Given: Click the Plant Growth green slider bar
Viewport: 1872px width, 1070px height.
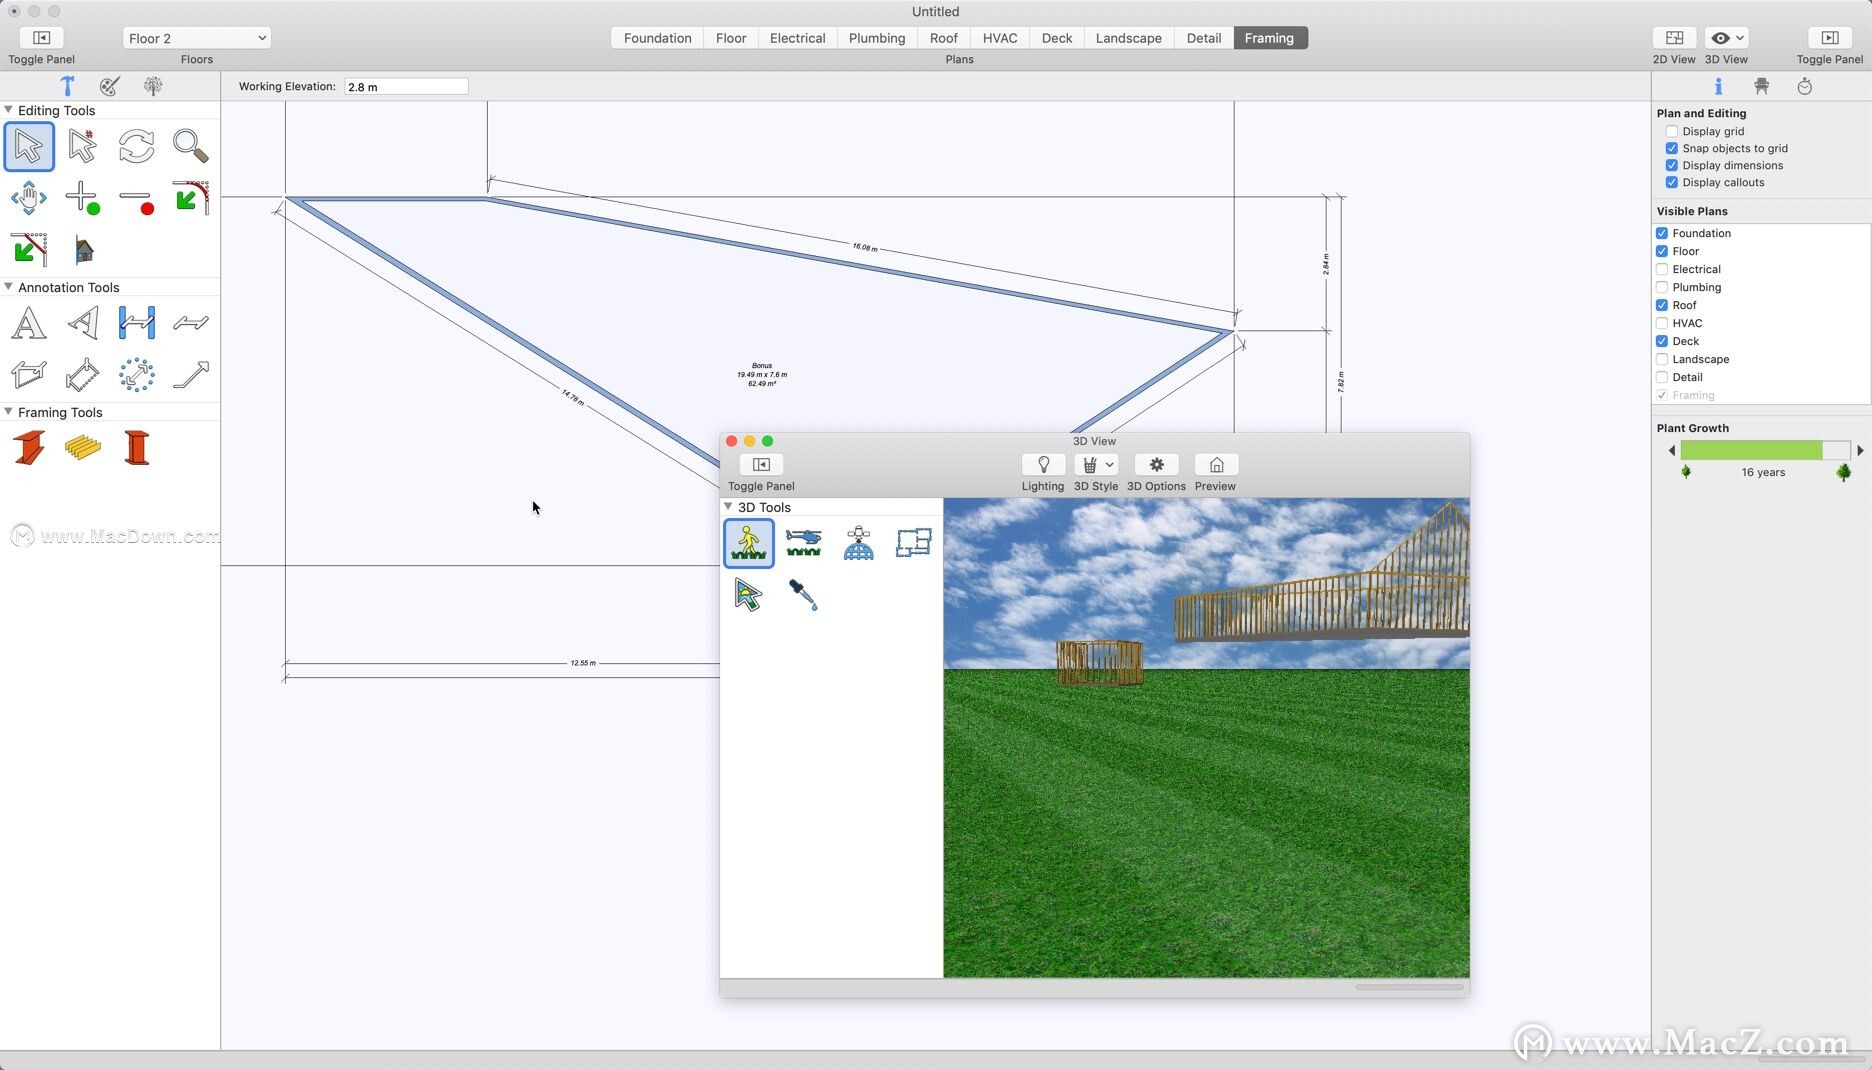Looking at the screenshot, I should [1765, 450].
